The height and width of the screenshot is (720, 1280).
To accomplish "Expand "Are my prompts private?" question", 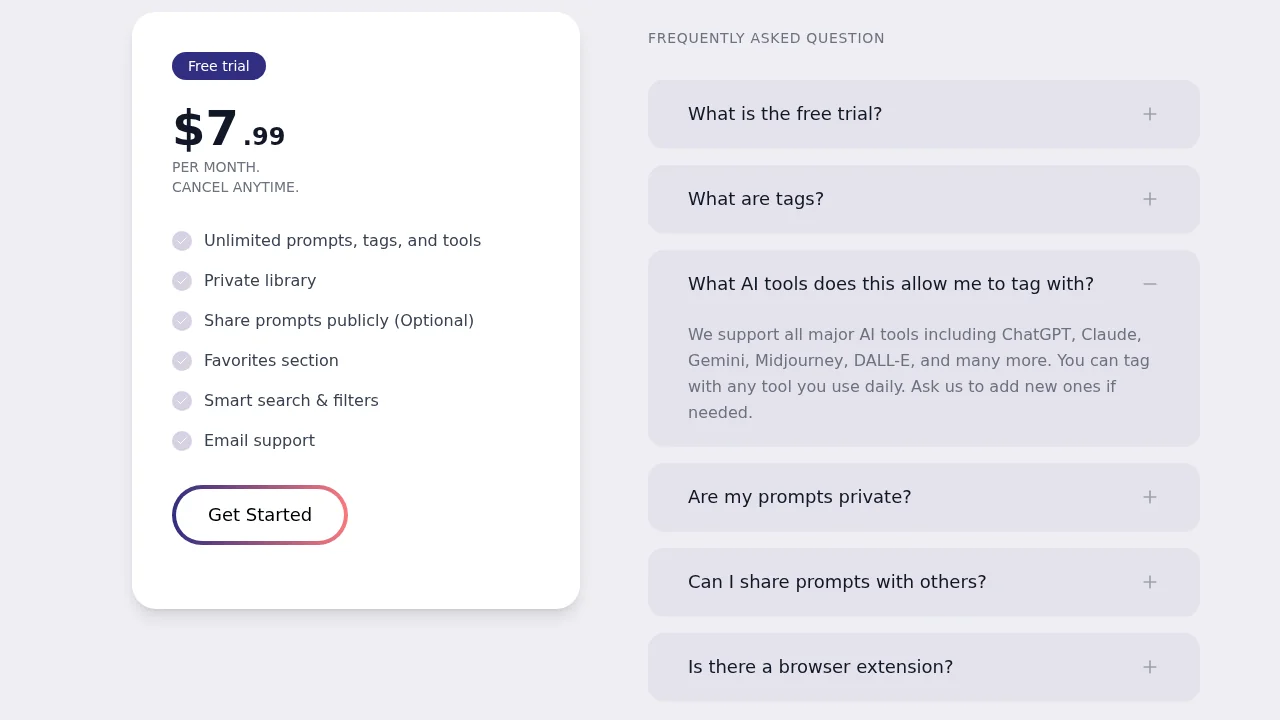I will point(800,497).
